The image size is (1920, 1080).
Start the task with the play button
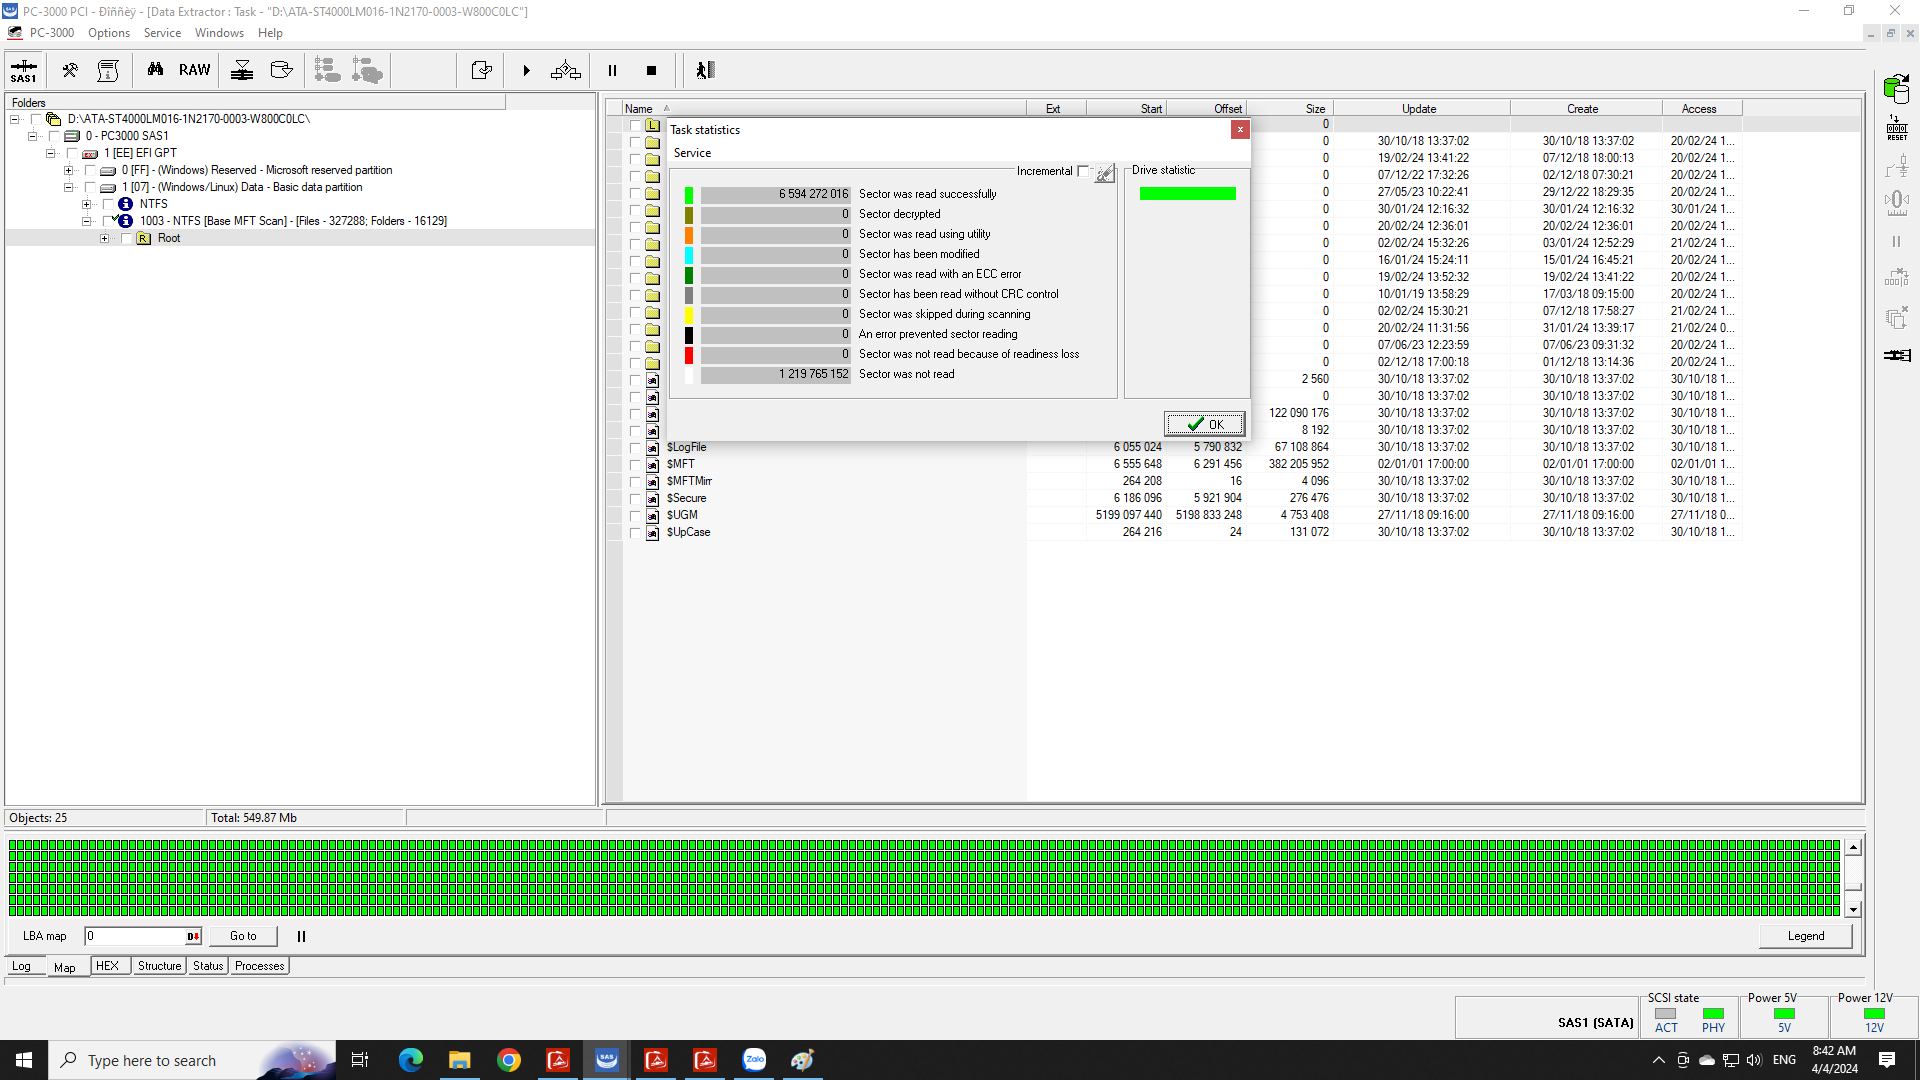coord(526,70)
